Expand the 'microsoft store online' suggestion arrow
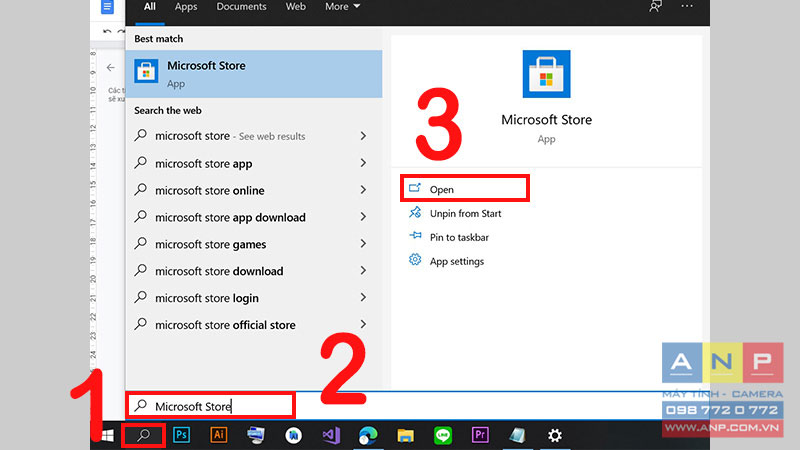Viewport: 800px width, 450px height. 363,190
